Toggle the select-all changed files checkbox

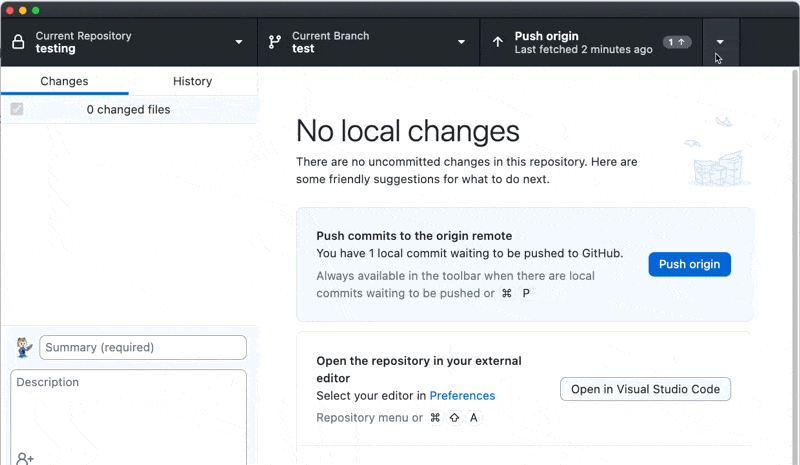pos(17,109)
